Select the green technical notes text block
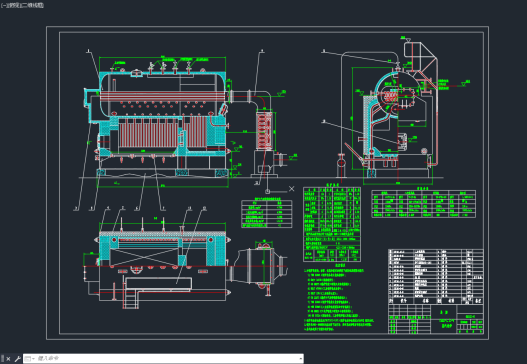 [339, 300]
